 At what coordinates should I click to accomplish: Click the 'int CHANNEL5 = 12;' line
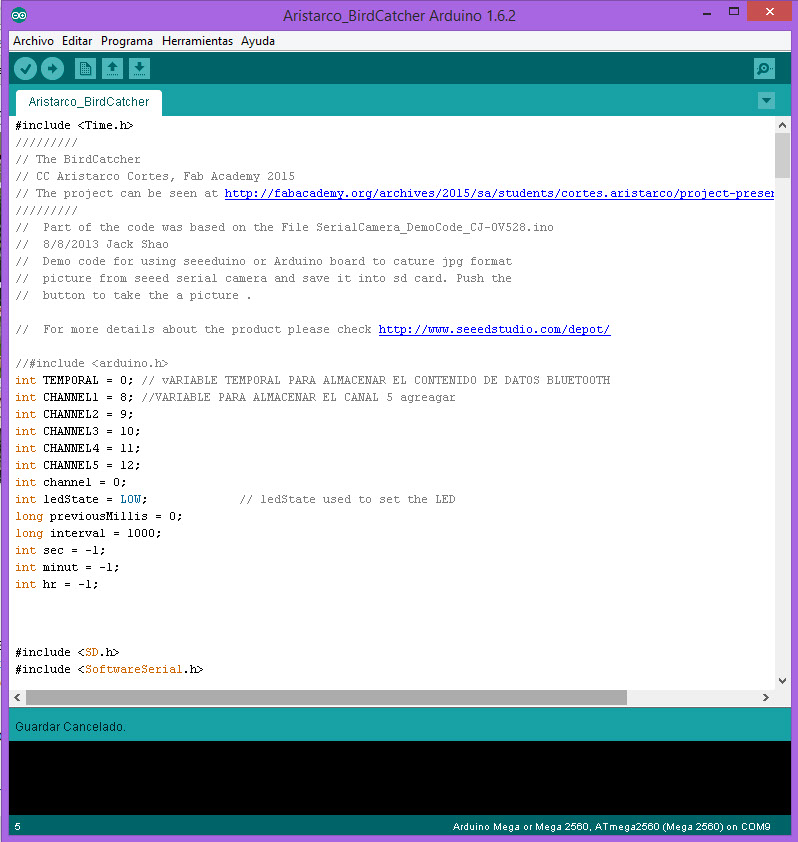coord(78,466)
